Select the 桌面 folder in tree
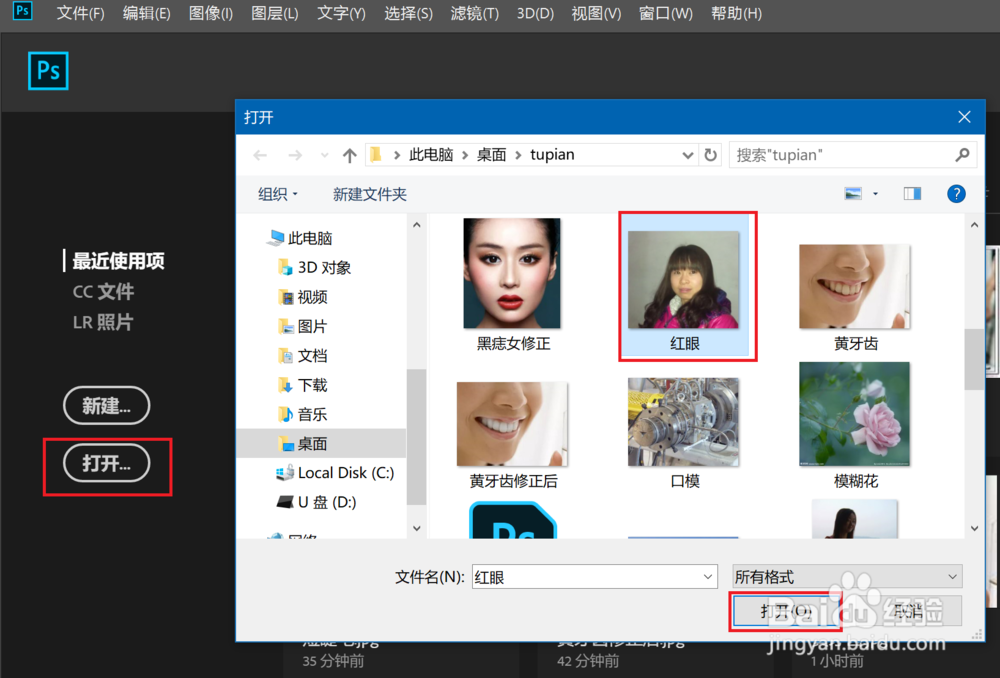Viewport: 1000px width, 678px height. pyautogui.click(x=304, y=443)
